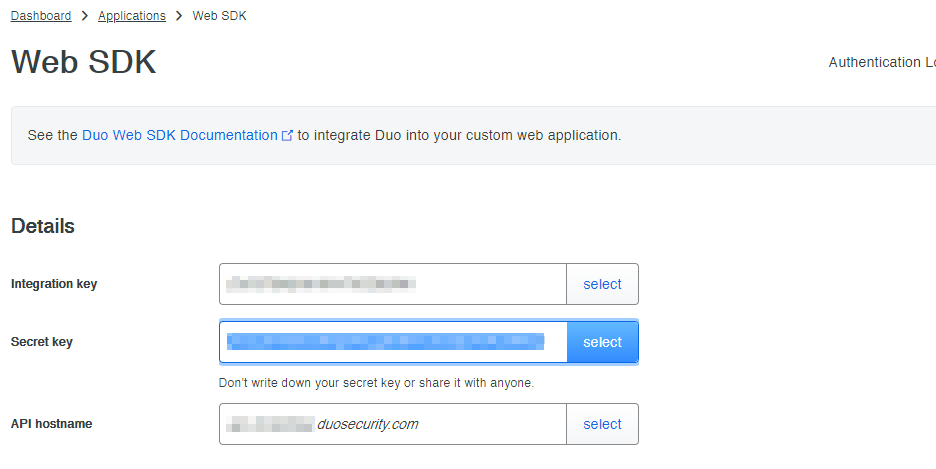Open the Duo Web SDK Documentation link
This screenshot has height=469, width=936.
click(180, 135)
